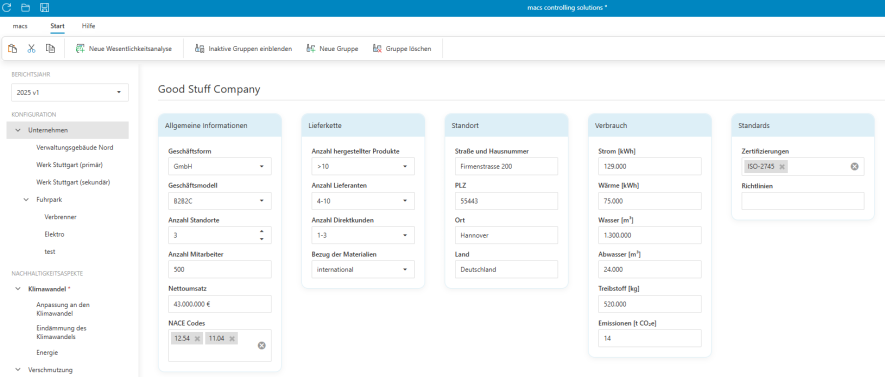Select Elektro under Fuhrpark

(54, 234)
